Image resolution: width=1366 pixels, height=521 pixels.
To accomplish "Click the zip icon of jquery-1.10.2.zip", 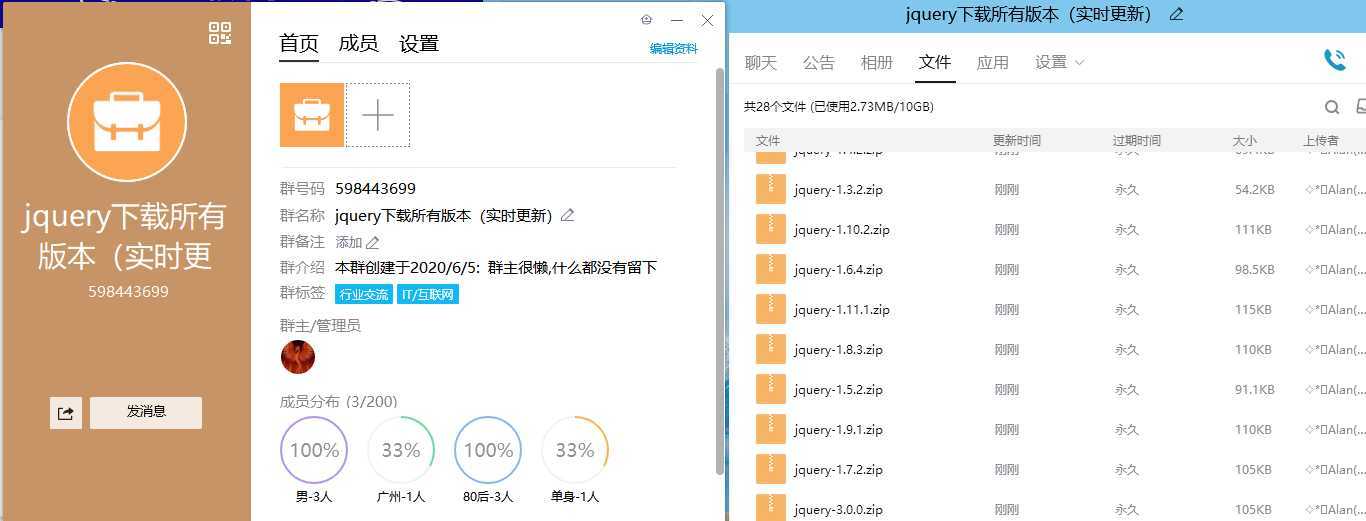I will (x=771, y=229).
